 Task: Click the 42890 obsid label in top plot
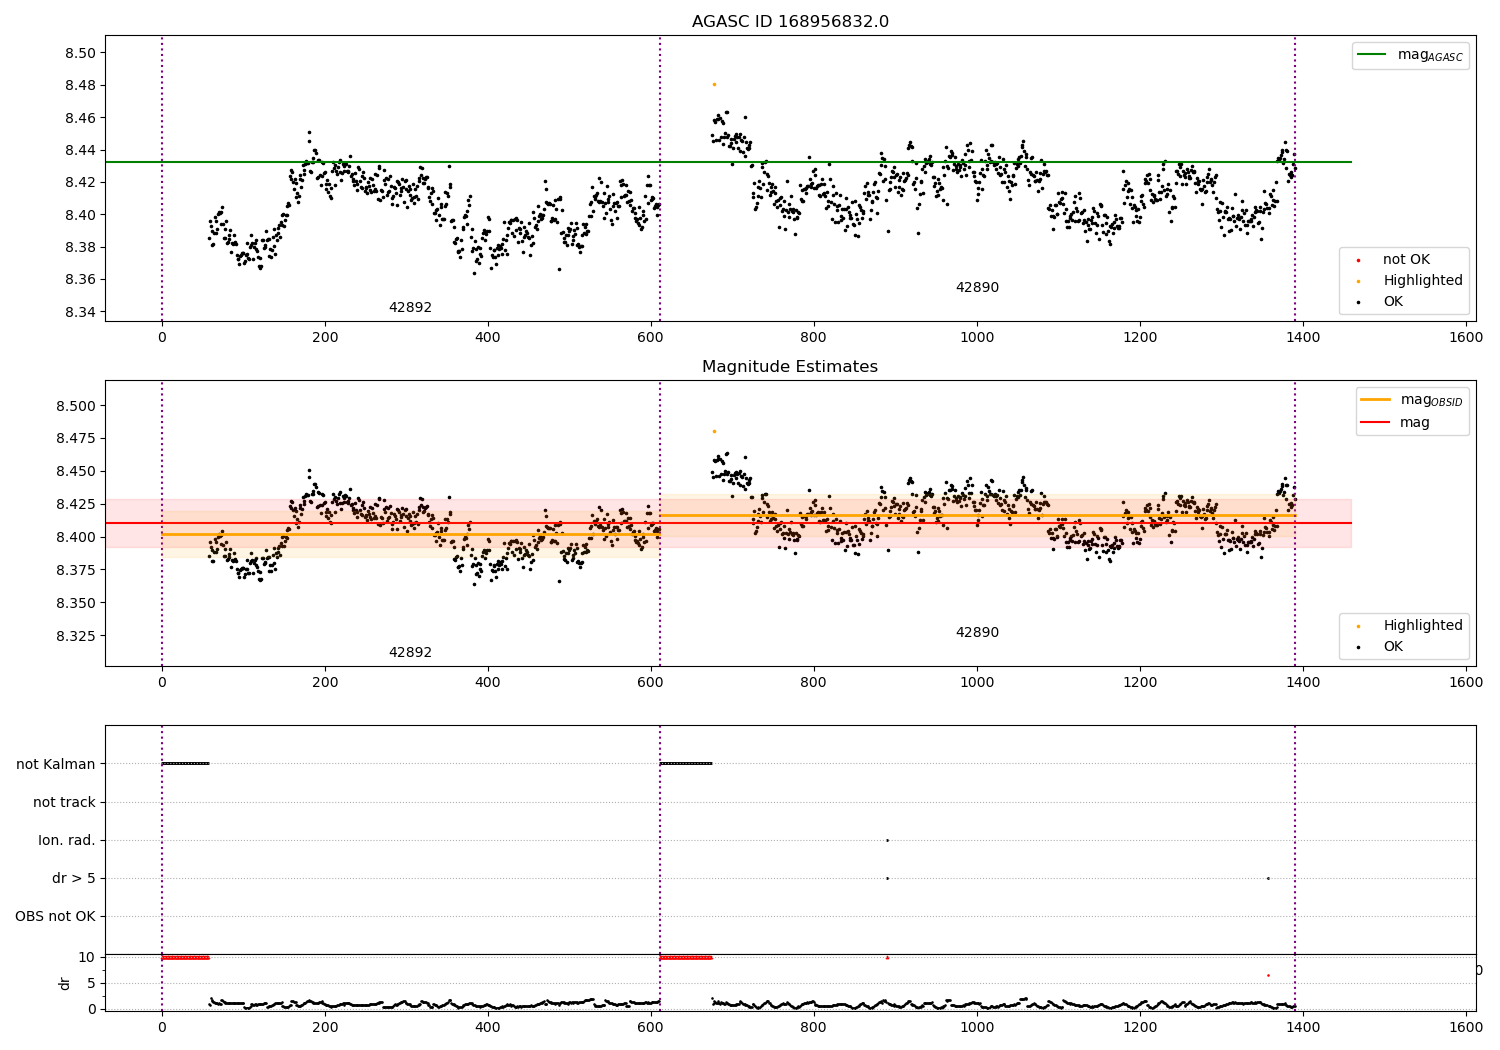pyautogui.click(x=977, y=288)
